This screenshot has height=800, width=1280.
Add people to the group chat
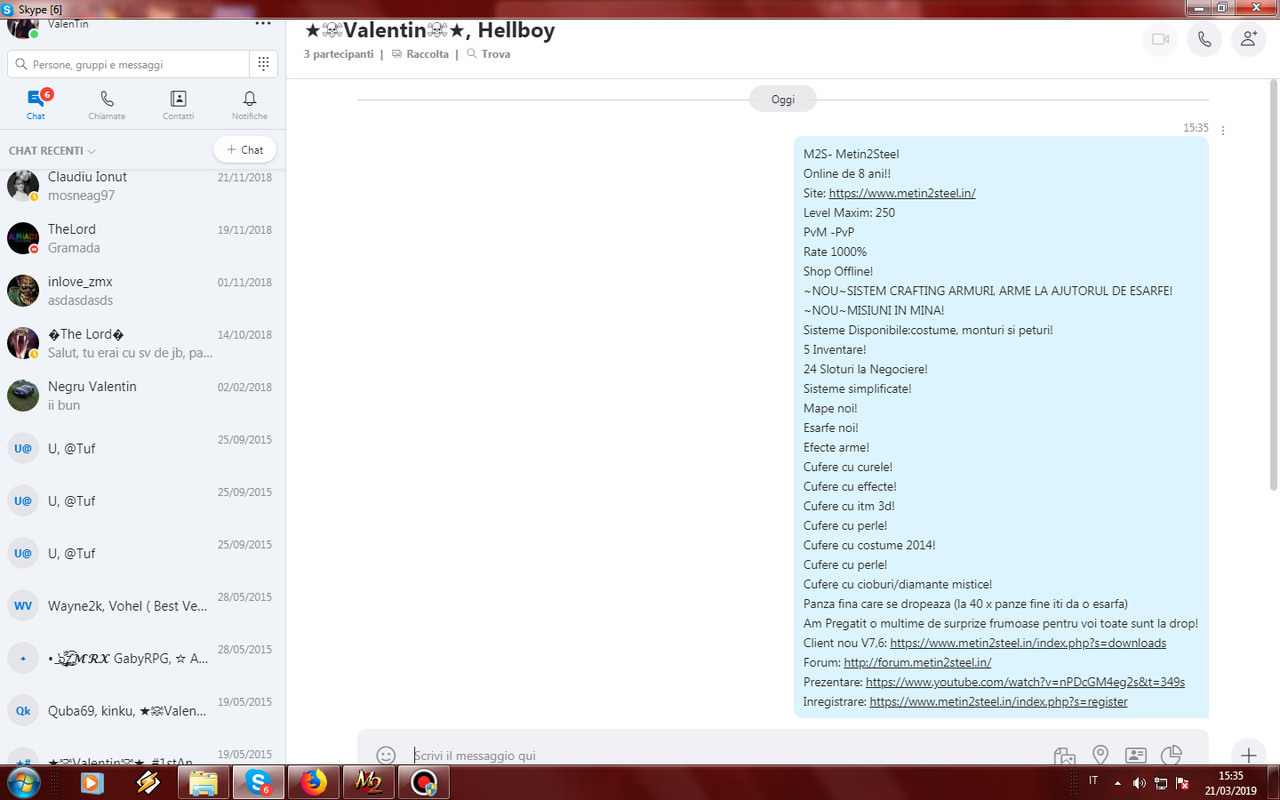coord(1249,39)
